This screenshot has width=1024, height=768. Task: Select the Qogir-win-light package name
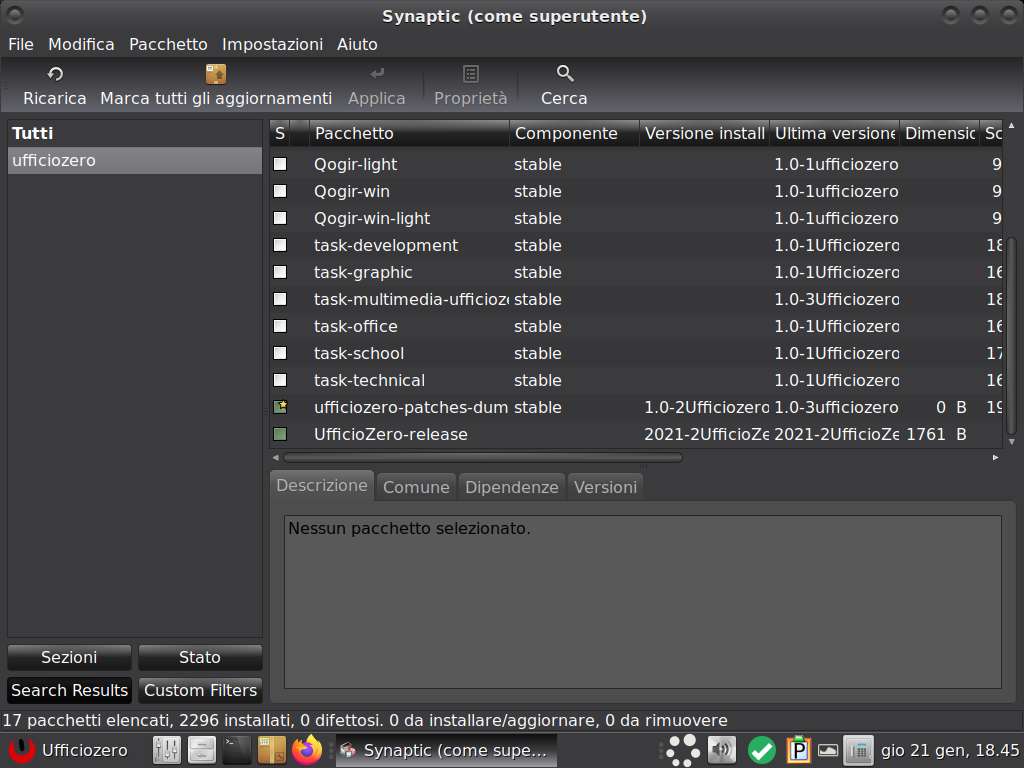pos(372,218)
